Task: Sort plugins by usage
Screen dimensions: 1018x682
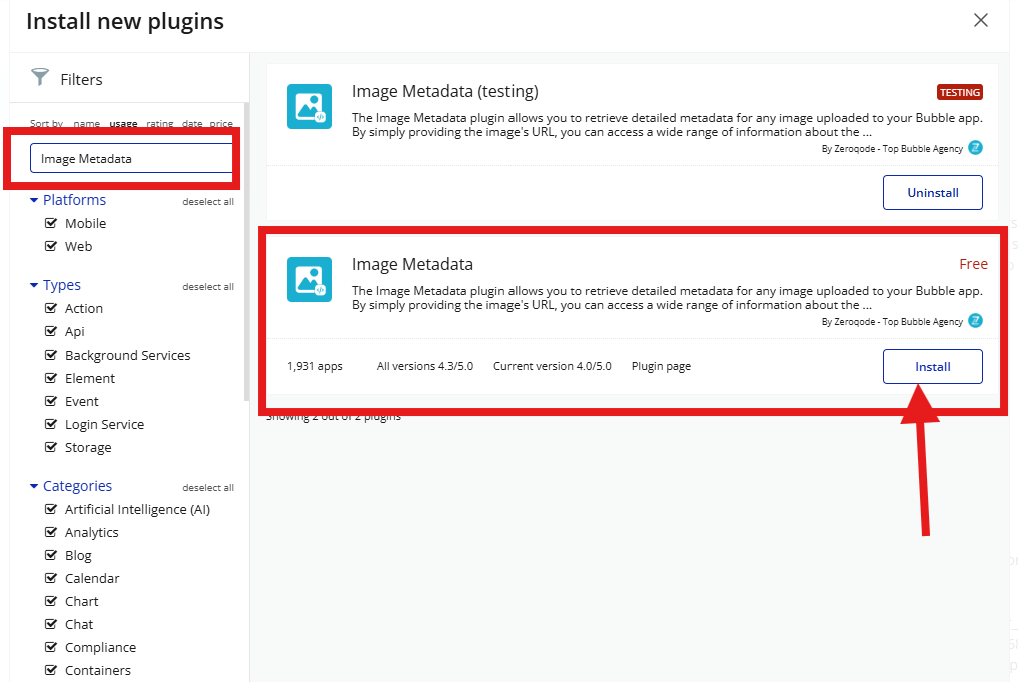Action: (x=123, y=123)
